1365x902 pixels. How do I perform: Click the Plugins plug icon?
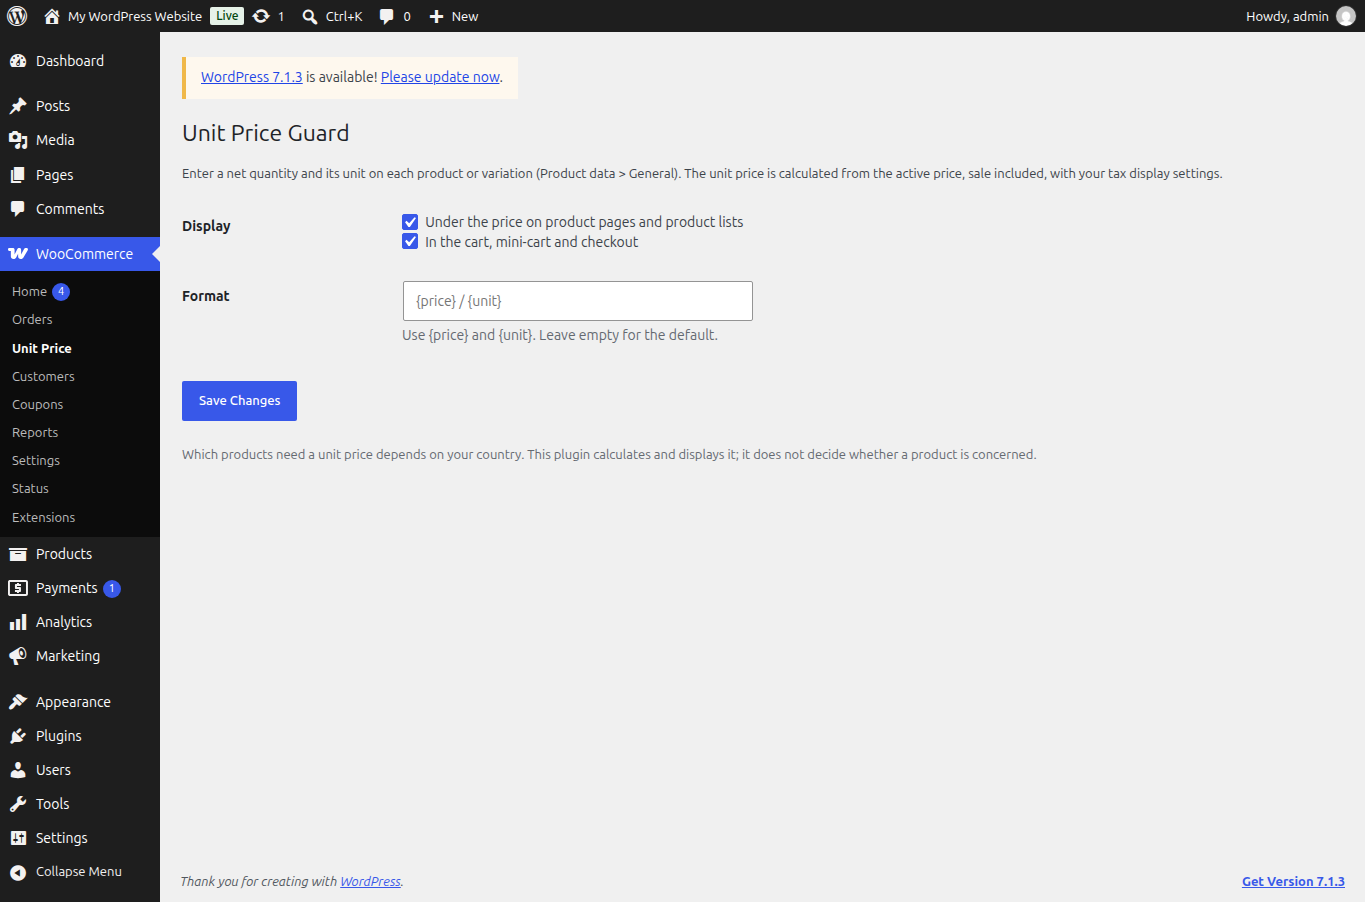tap(18, 736)
